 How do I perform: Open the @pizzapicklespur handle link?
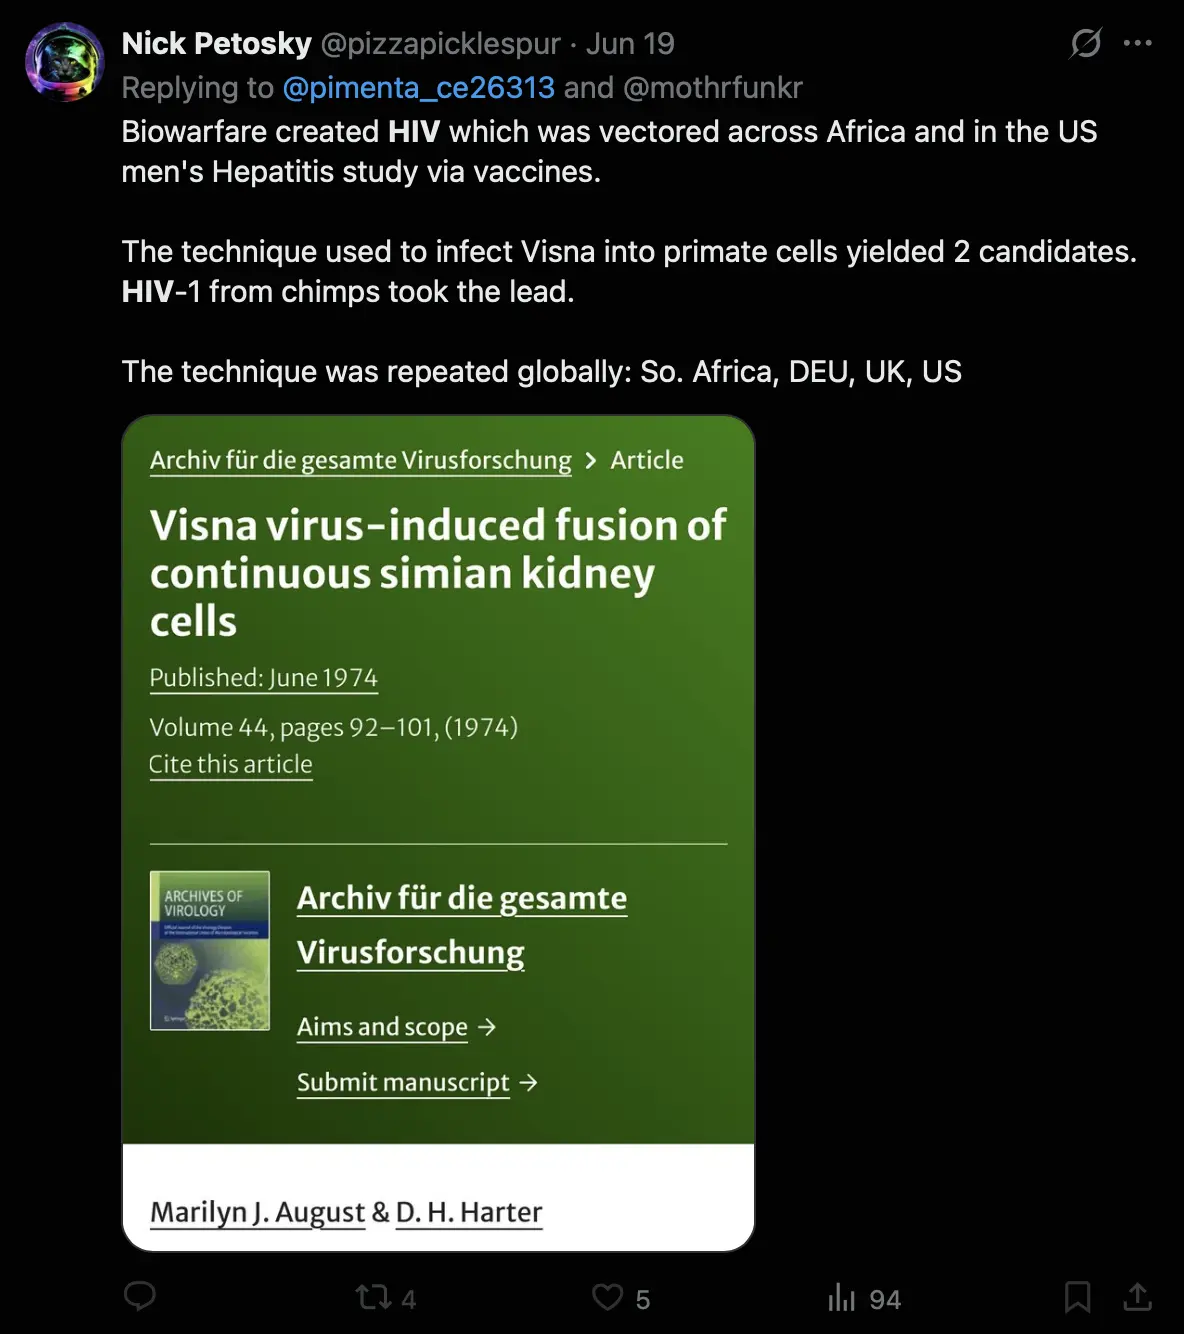tap(440, 44)
